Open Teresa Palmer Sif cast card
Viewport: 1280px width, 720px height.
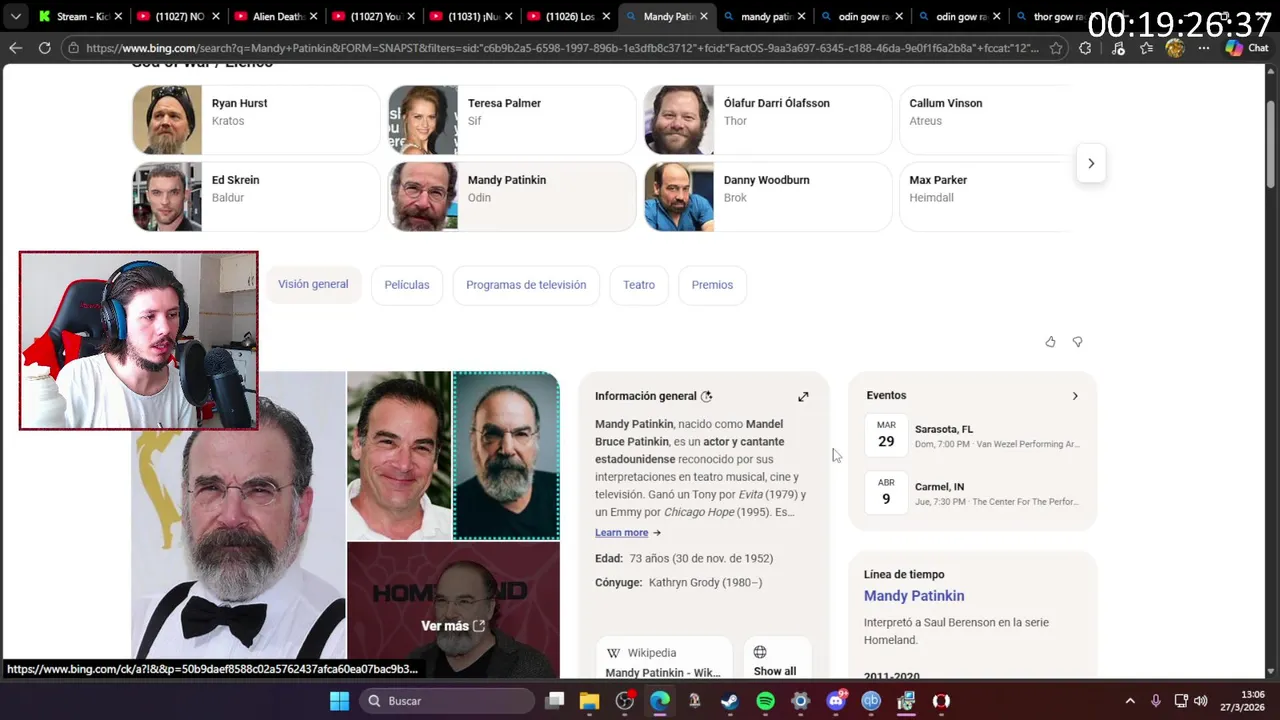pyautogui.click(x=512, y=120)
